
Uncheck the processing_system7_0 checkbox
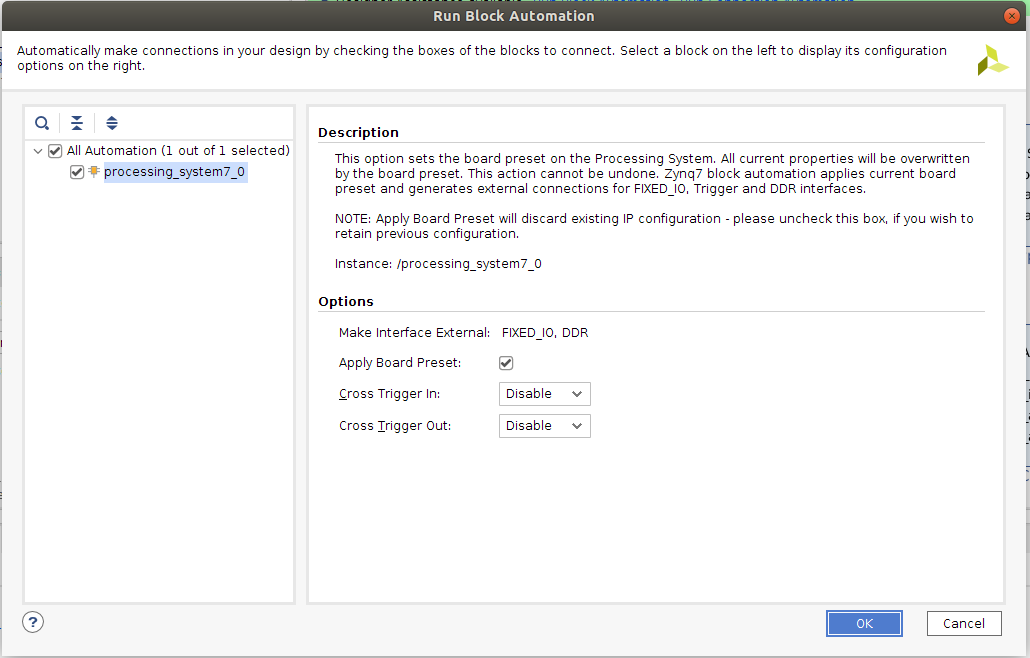77,172
